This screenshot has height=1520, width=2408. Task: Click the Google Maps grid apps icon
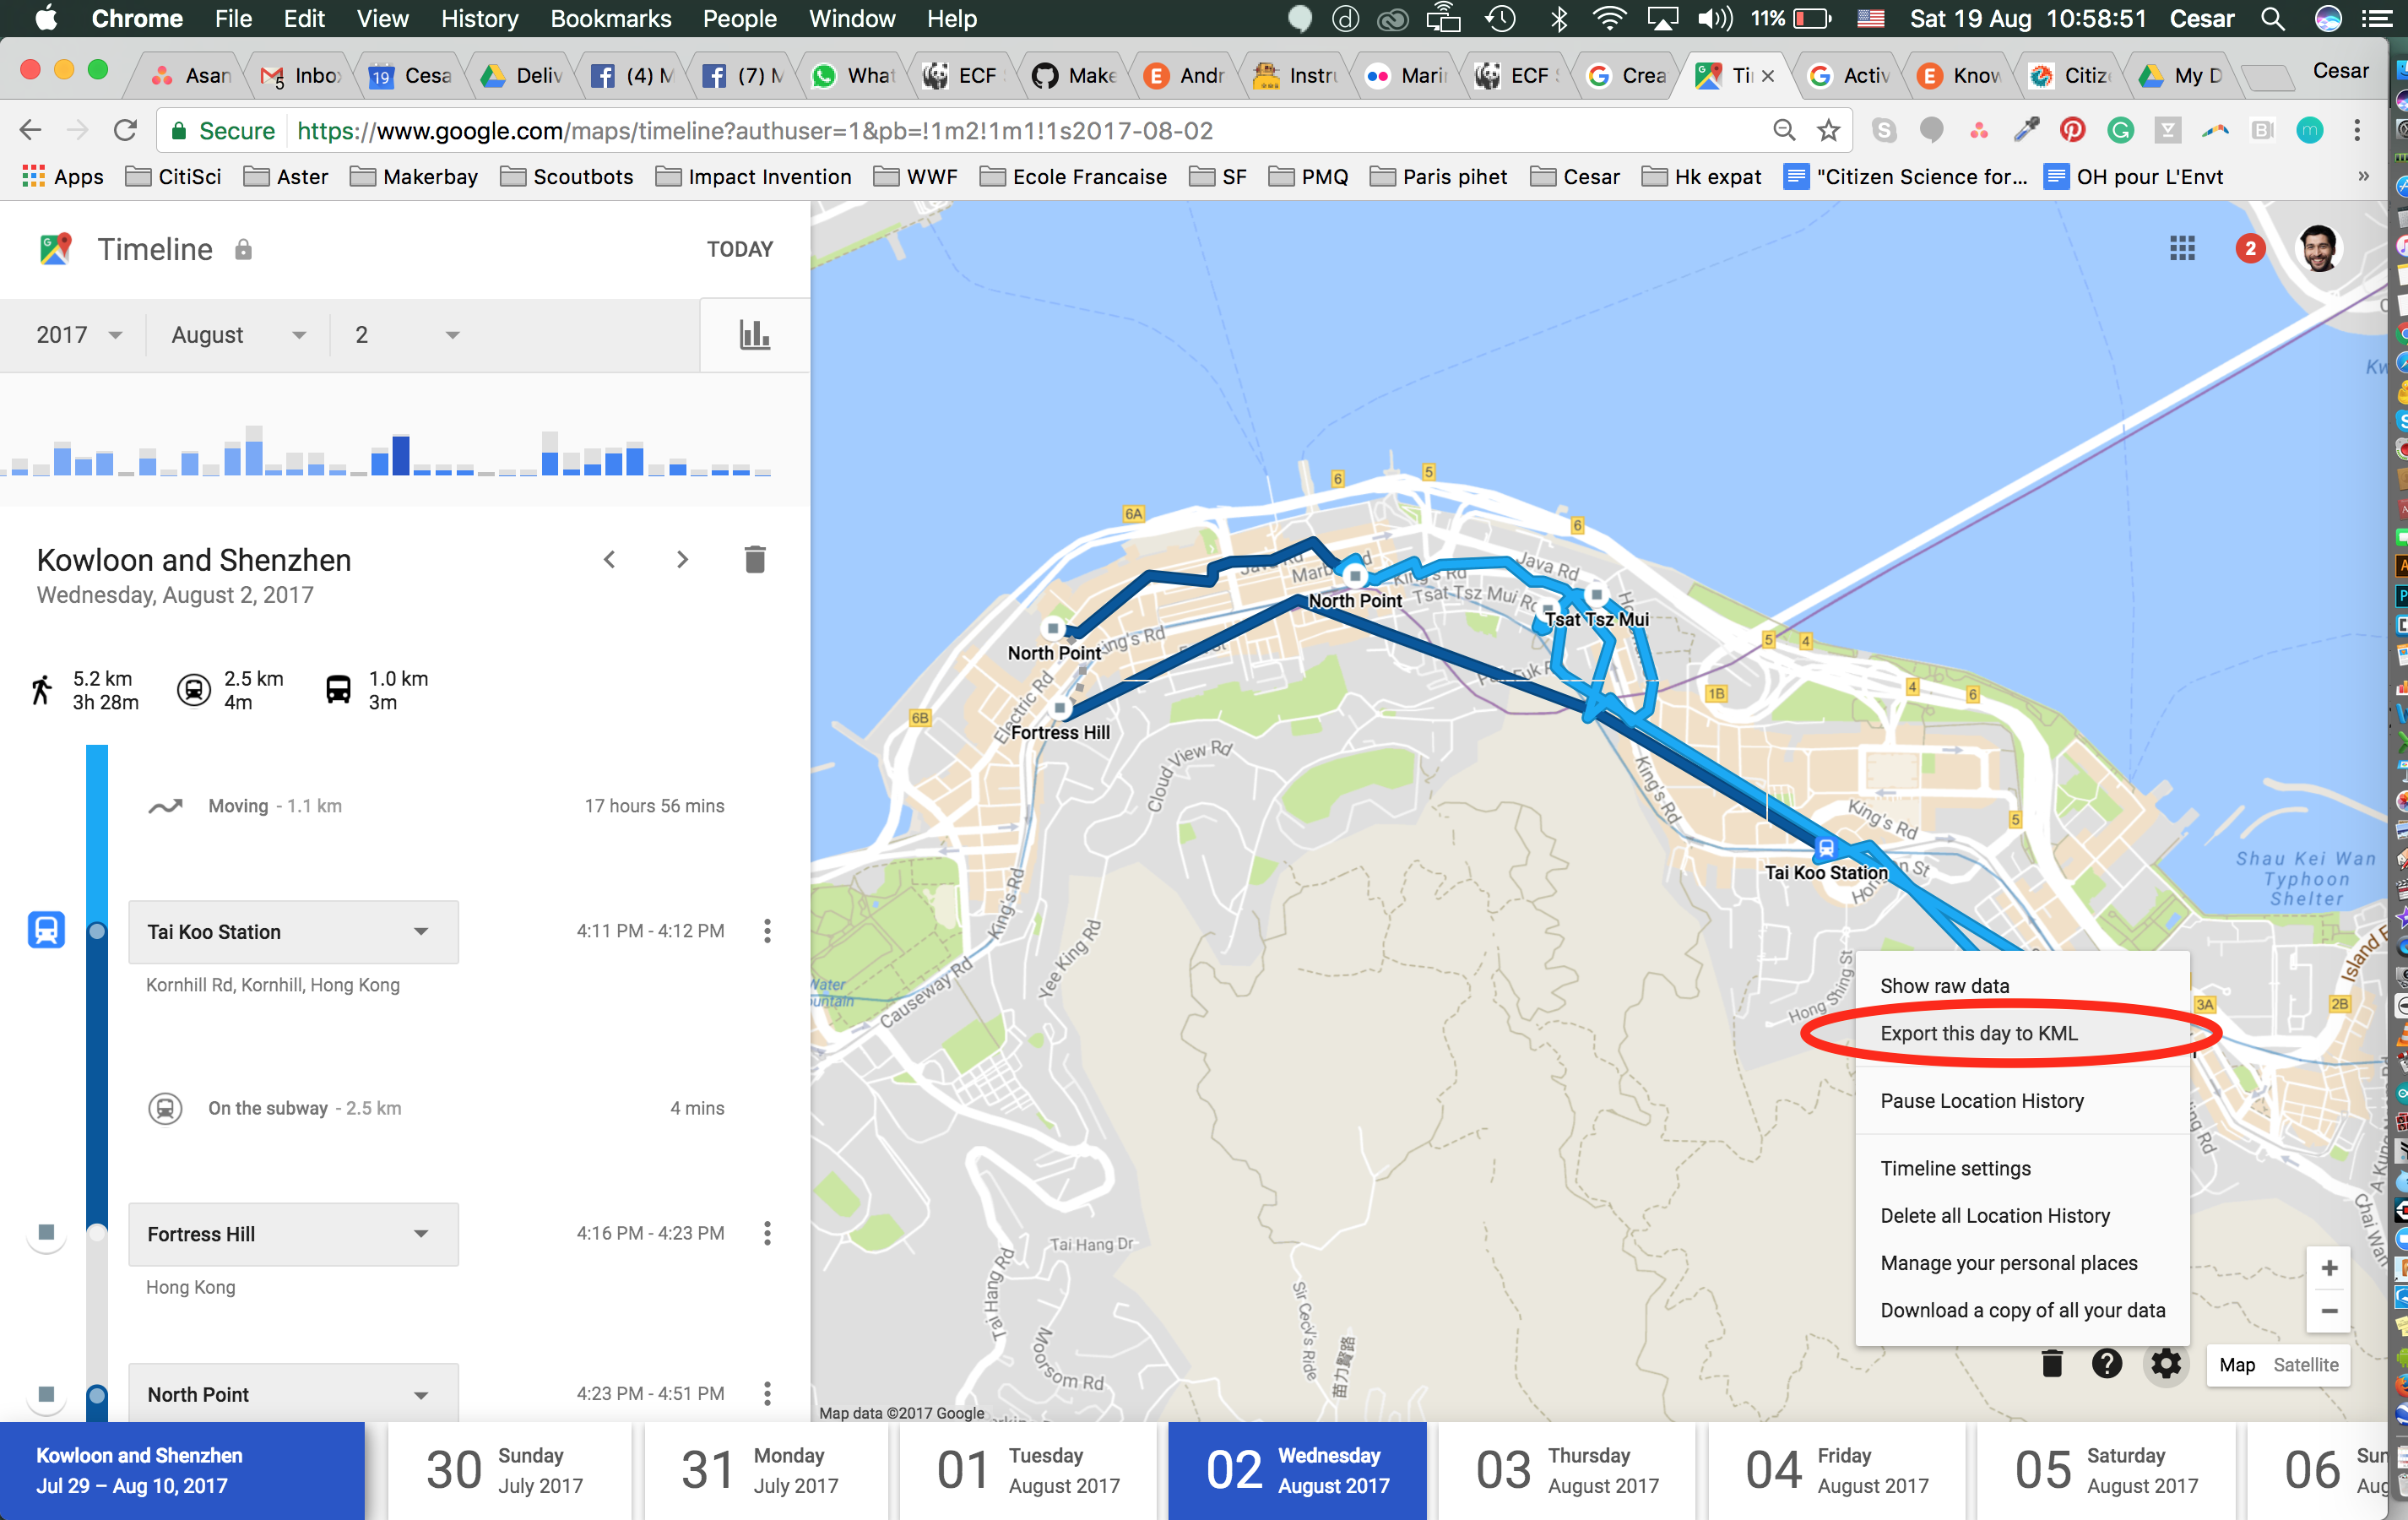[x=2183, y=248]
